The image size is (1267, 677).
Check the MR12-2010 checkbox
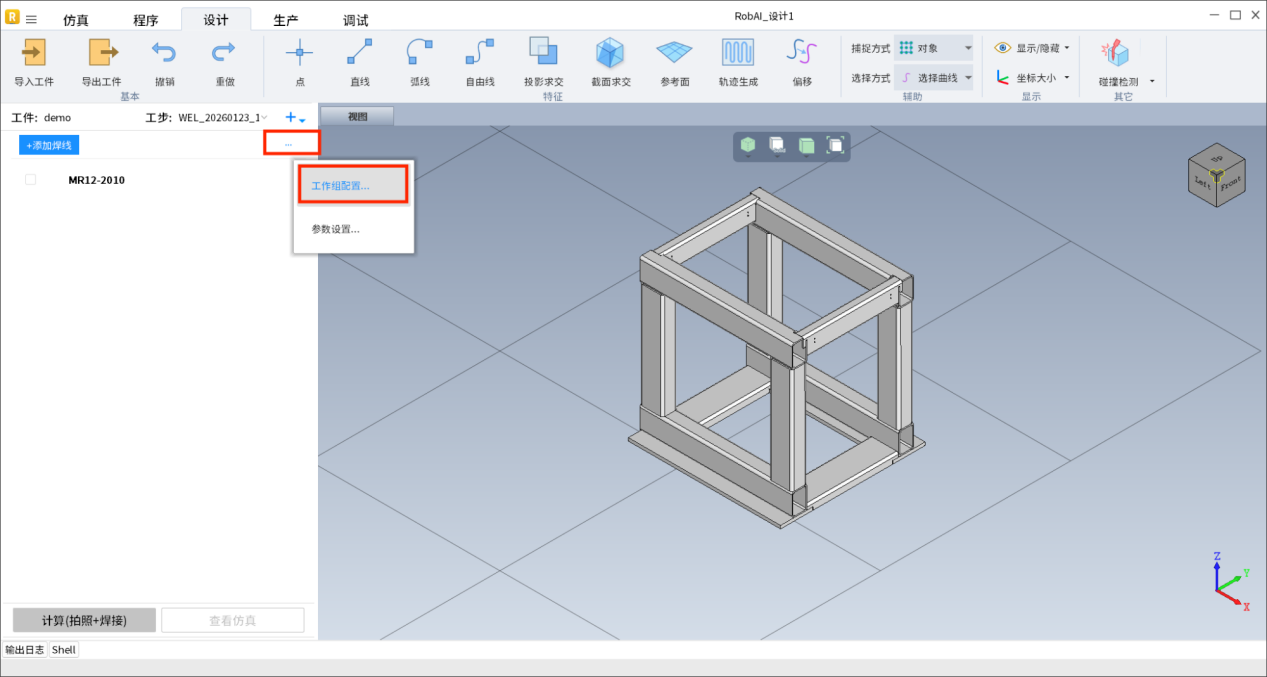tap(31, 180)
